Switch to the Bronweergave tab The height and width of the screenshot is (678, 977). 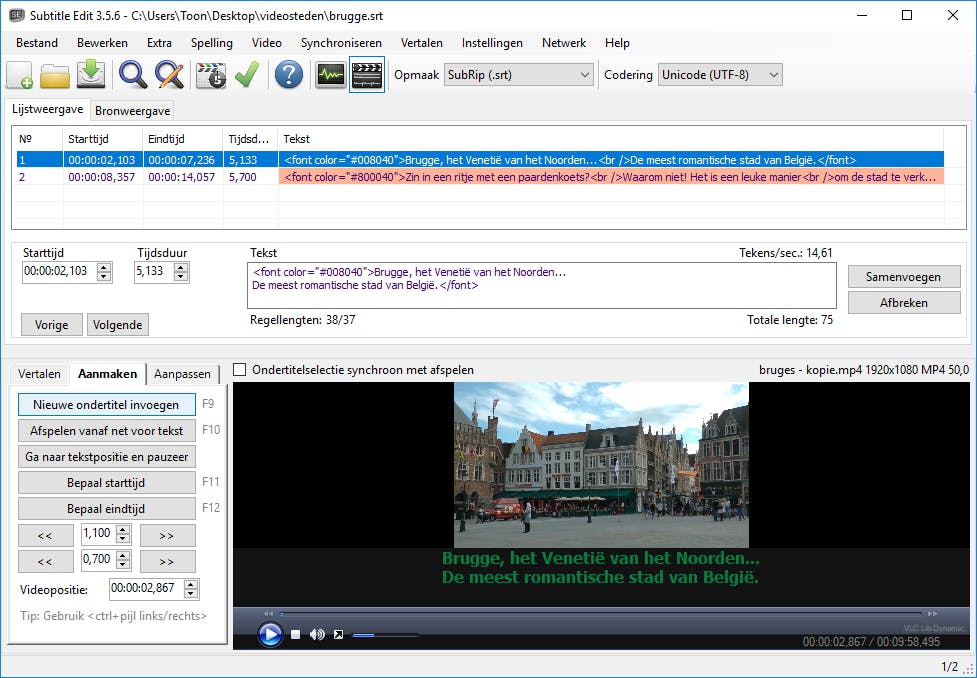[133, 111]
